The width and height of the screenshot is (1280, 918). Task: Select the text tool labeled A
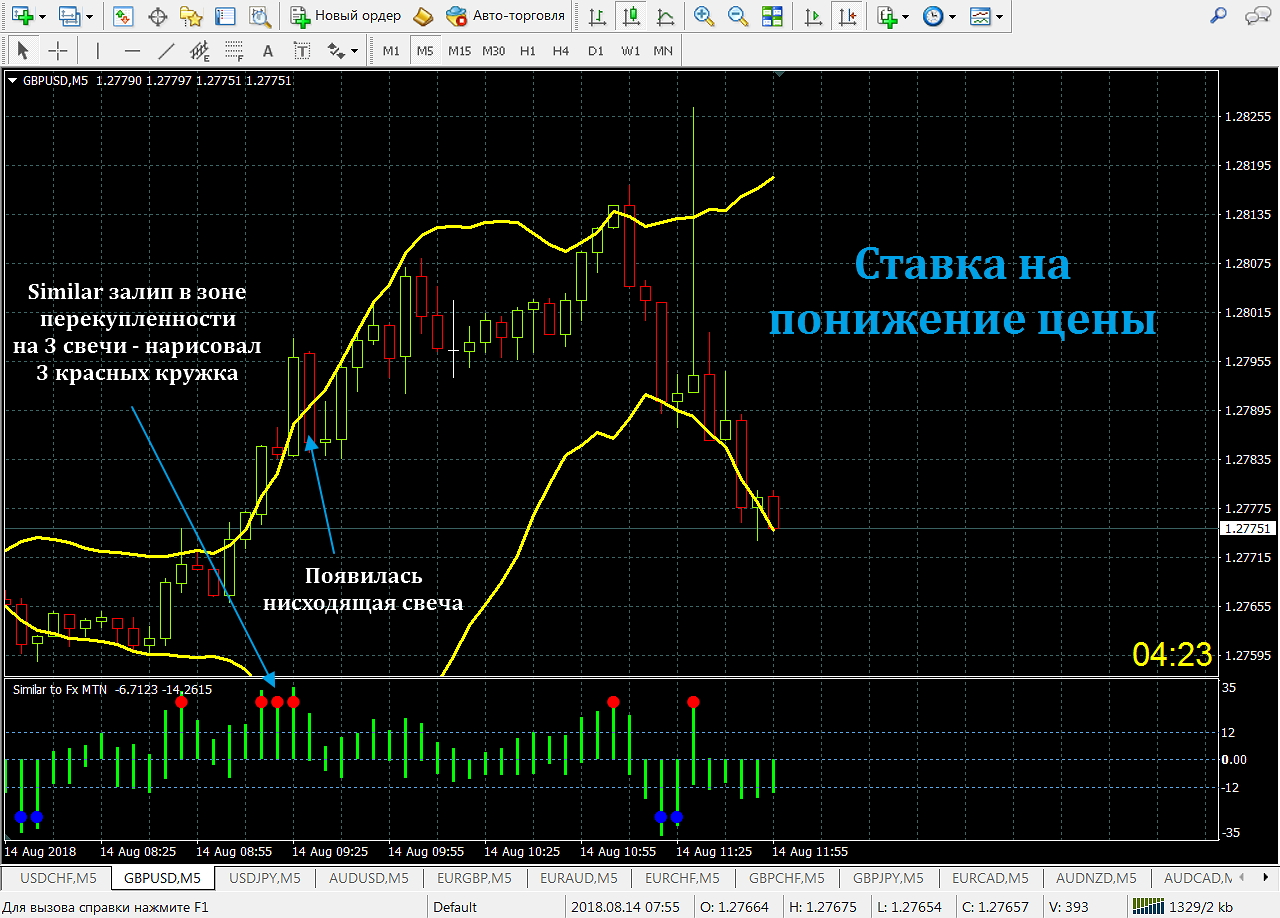pyautogui.click(x=267, y=50)
